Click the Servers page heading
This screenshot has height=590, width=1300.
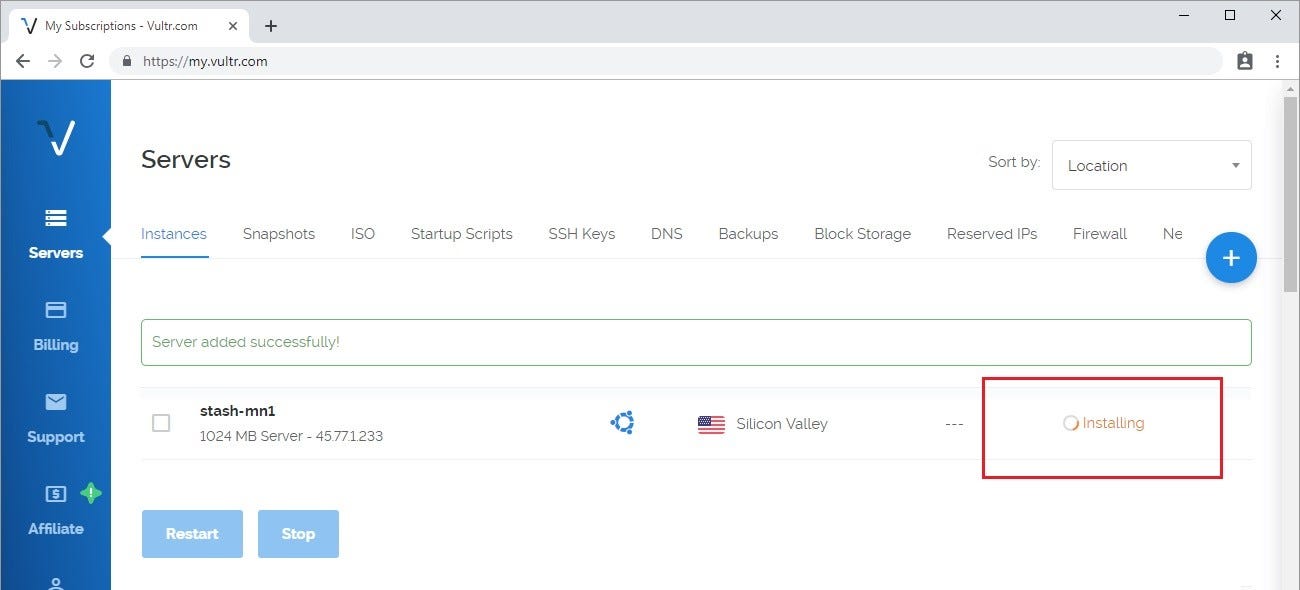coord(186,160)
